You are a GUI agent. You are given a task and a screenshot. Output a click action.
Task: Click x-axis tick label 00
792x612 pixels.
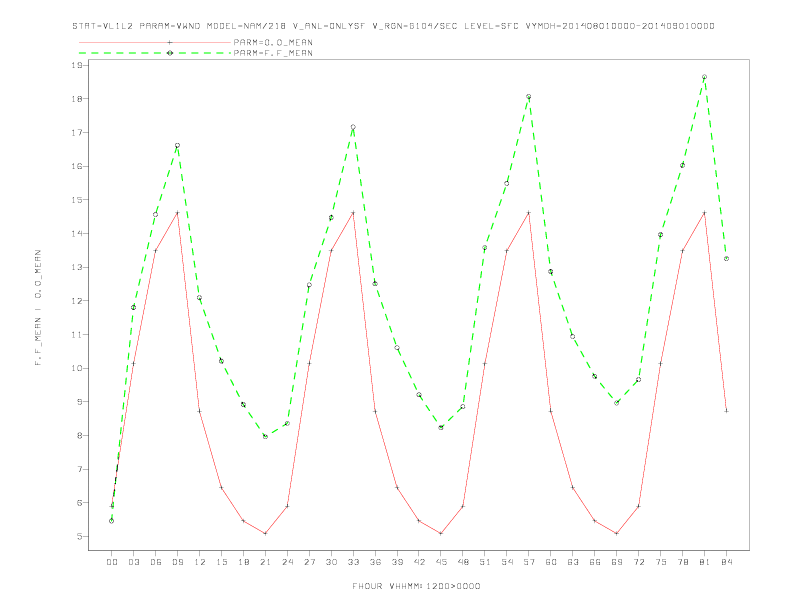click(x=112, y=562)
